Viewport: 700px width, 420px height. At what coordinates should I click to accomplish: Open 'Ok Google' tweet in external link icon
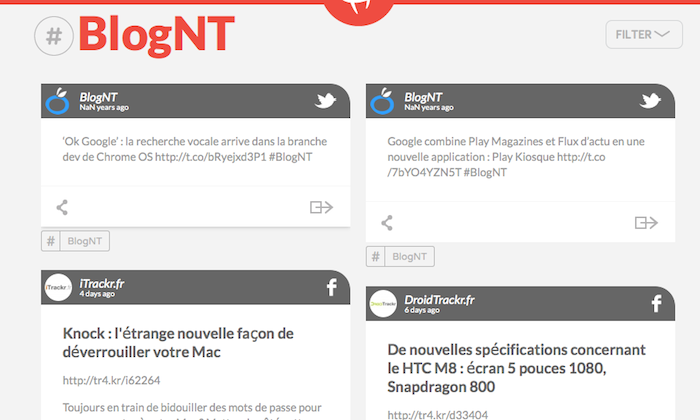click(x=321, y=207)
